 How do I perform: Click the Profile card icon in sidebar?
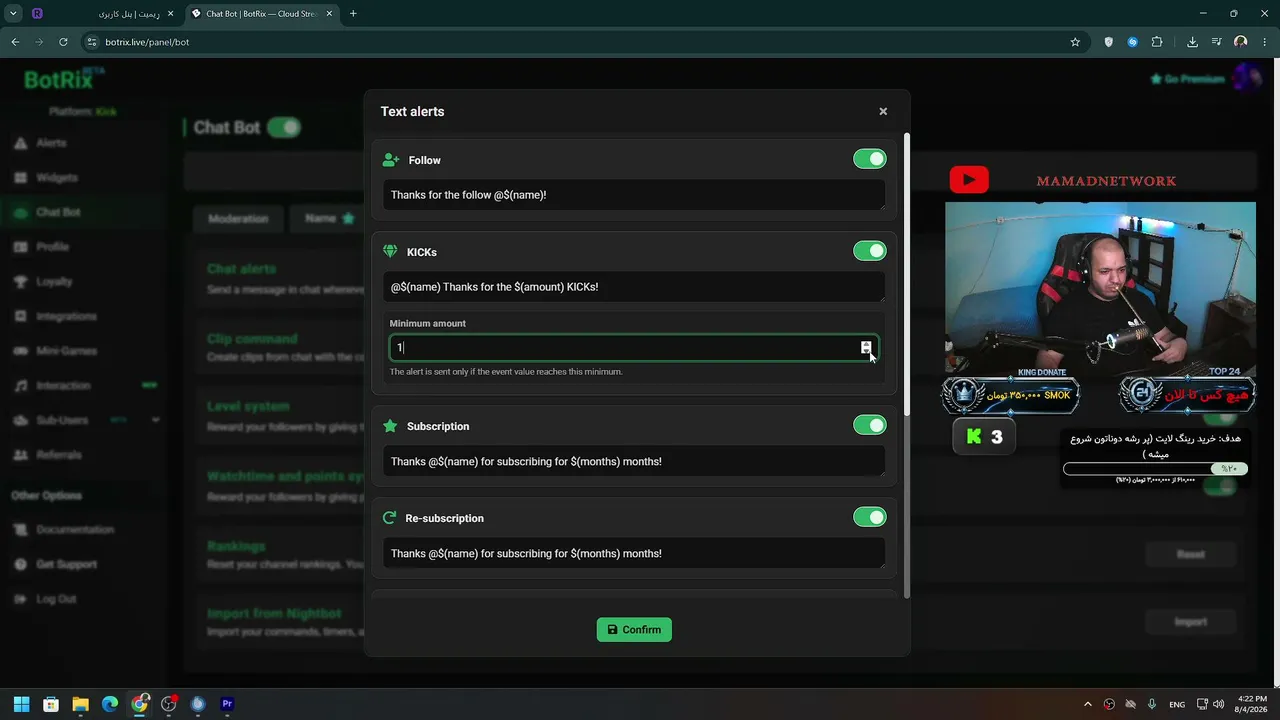coord(20,247)
